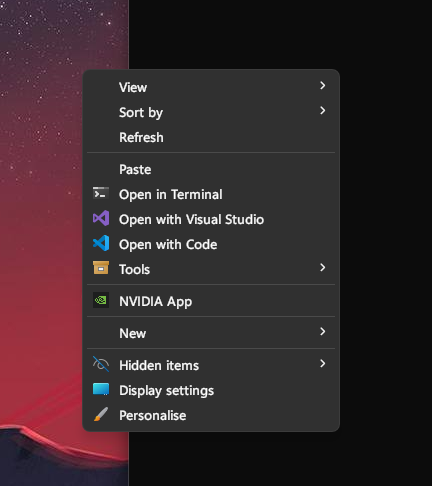Select Open with Visual Studio
Image resolution: width=432 pixels, height=486 pixels.
pos(211,219)
